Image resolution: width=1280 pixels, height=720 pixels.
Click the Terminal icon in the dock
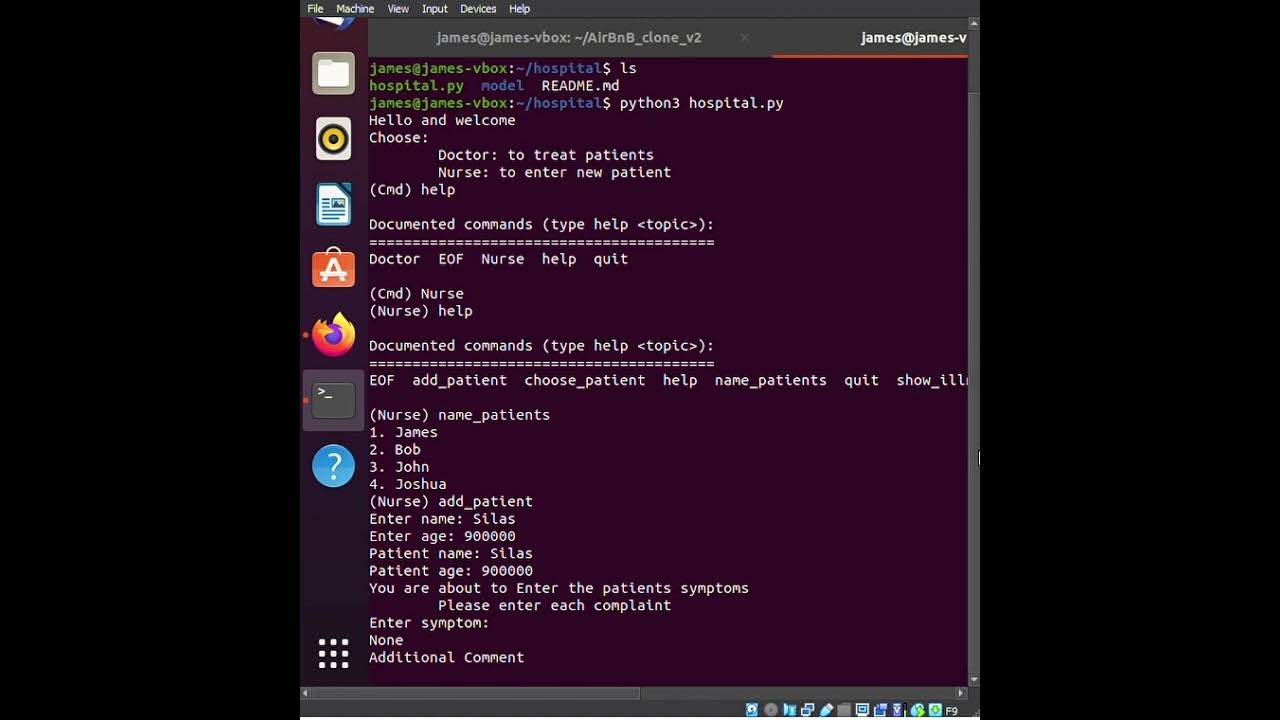pyautogui.click(x=333, y=400)
